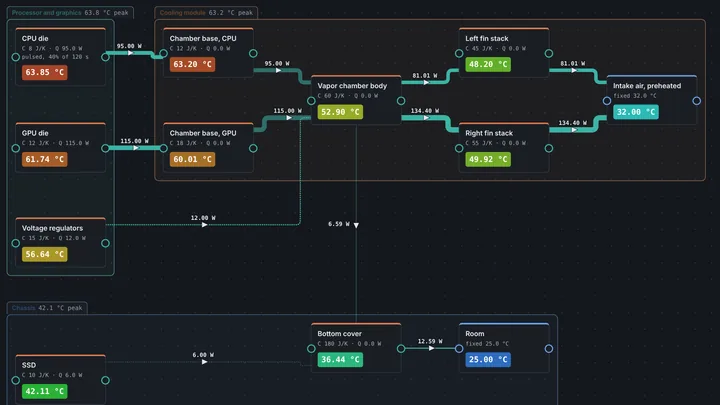This screenshot has height=405, width=720.
Task: Click "pulsed, 40% of 120 s" text
Action: (x=55, y=57)
